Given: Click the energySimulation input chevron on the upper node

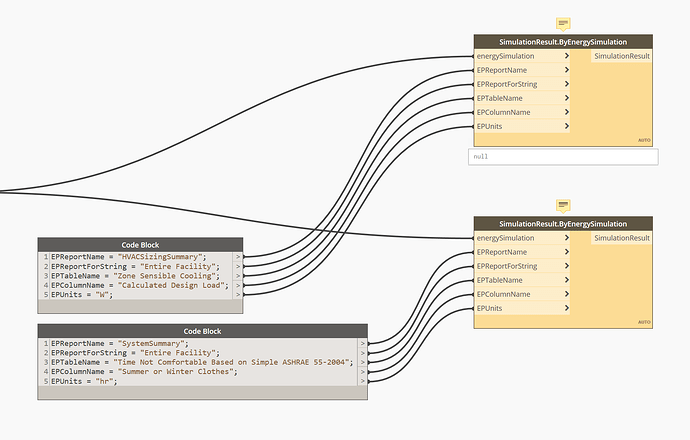Looking at the screenshot, I should click(x=567, y=56).
